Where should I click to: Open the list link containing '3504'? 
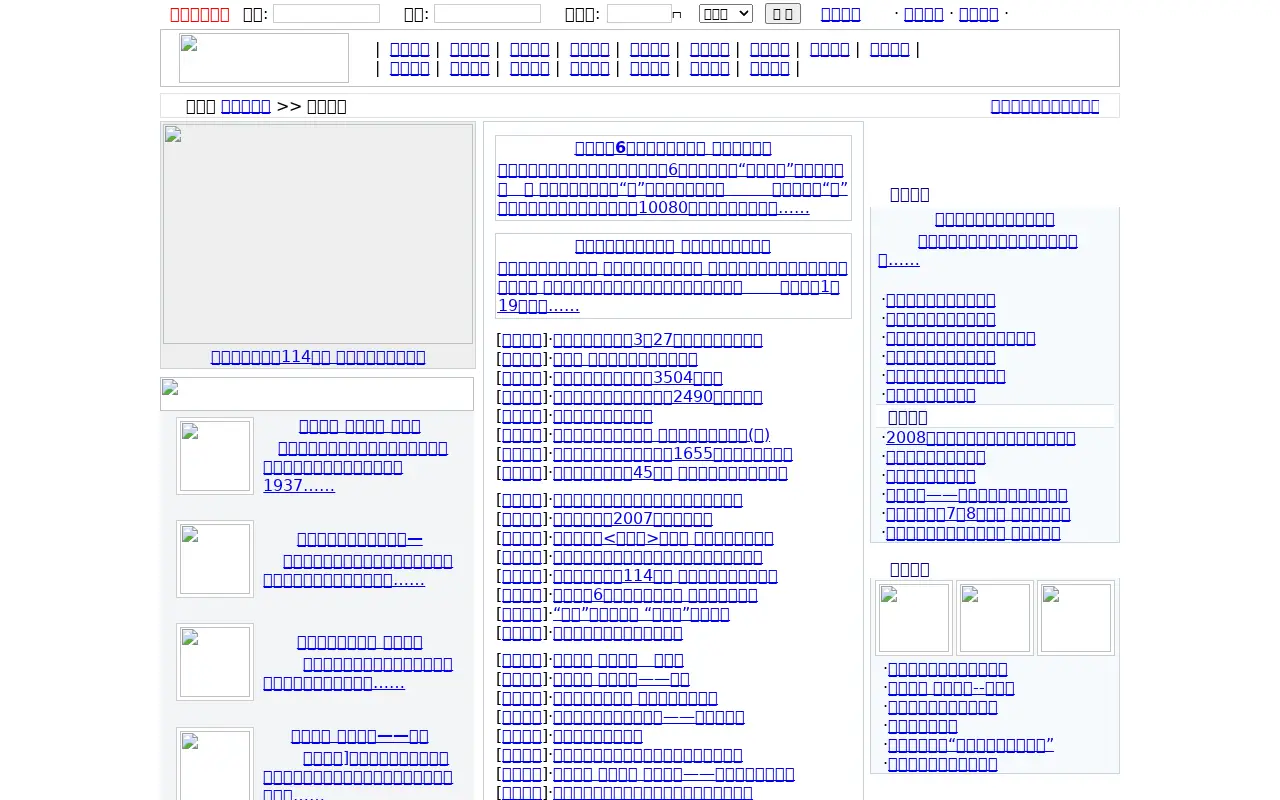click(x=638, y=378)
